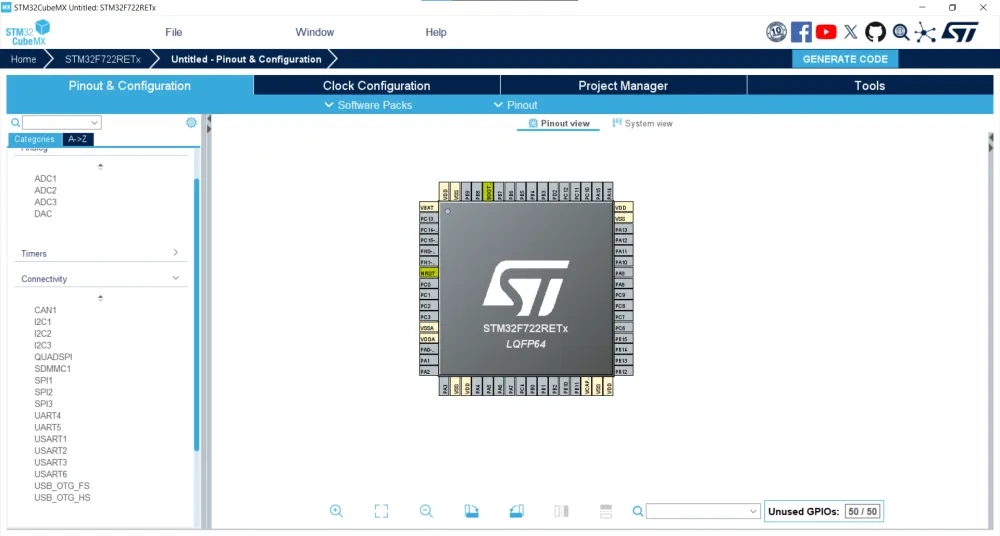Go to Project Manager tab
1000x536 pixels.
(x=623, y=86)
